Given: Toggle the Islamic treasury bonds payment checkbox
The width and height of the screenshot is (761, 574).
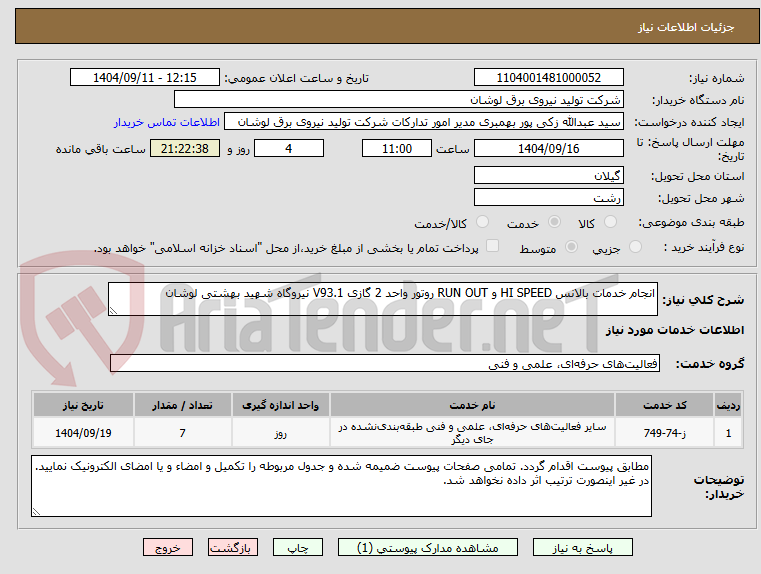Looking at the screenshot, I should pyautogui.click(x=493, y=246).
